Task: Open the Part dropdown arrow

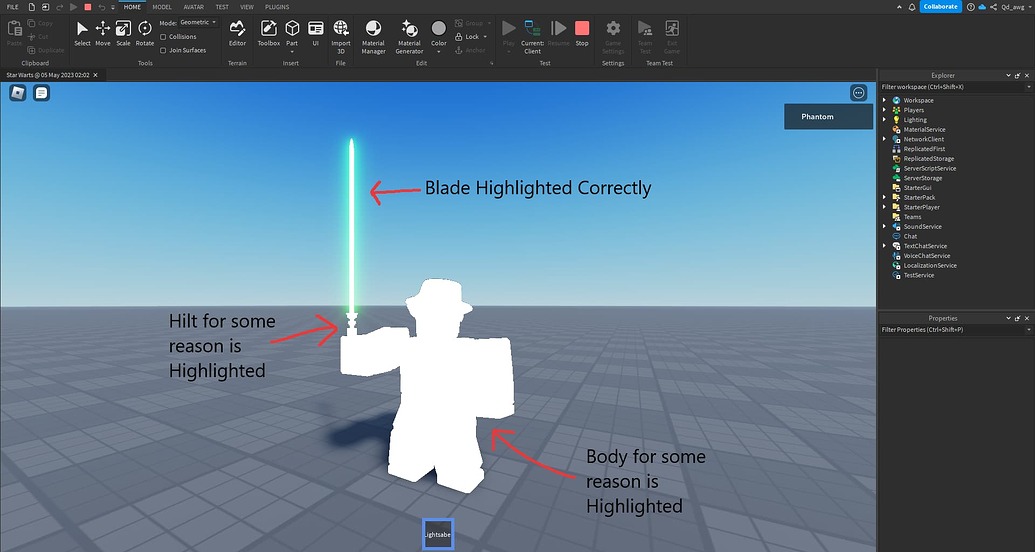Action: (292, 52)
